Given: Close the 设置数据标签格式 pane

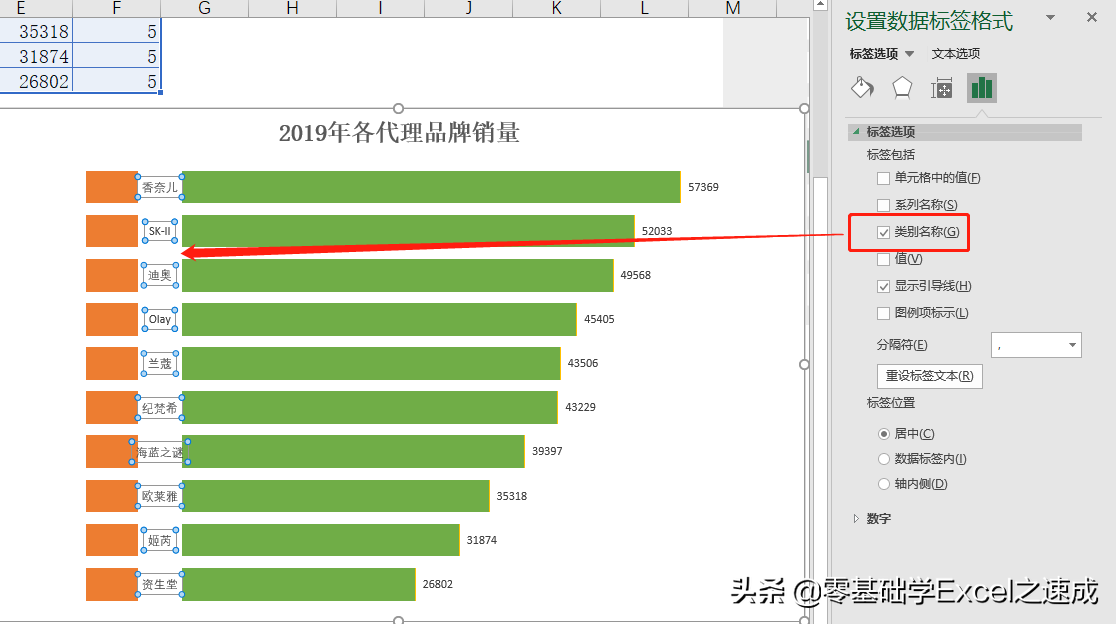Looking at the screenshot, I should coord(1092,17).
